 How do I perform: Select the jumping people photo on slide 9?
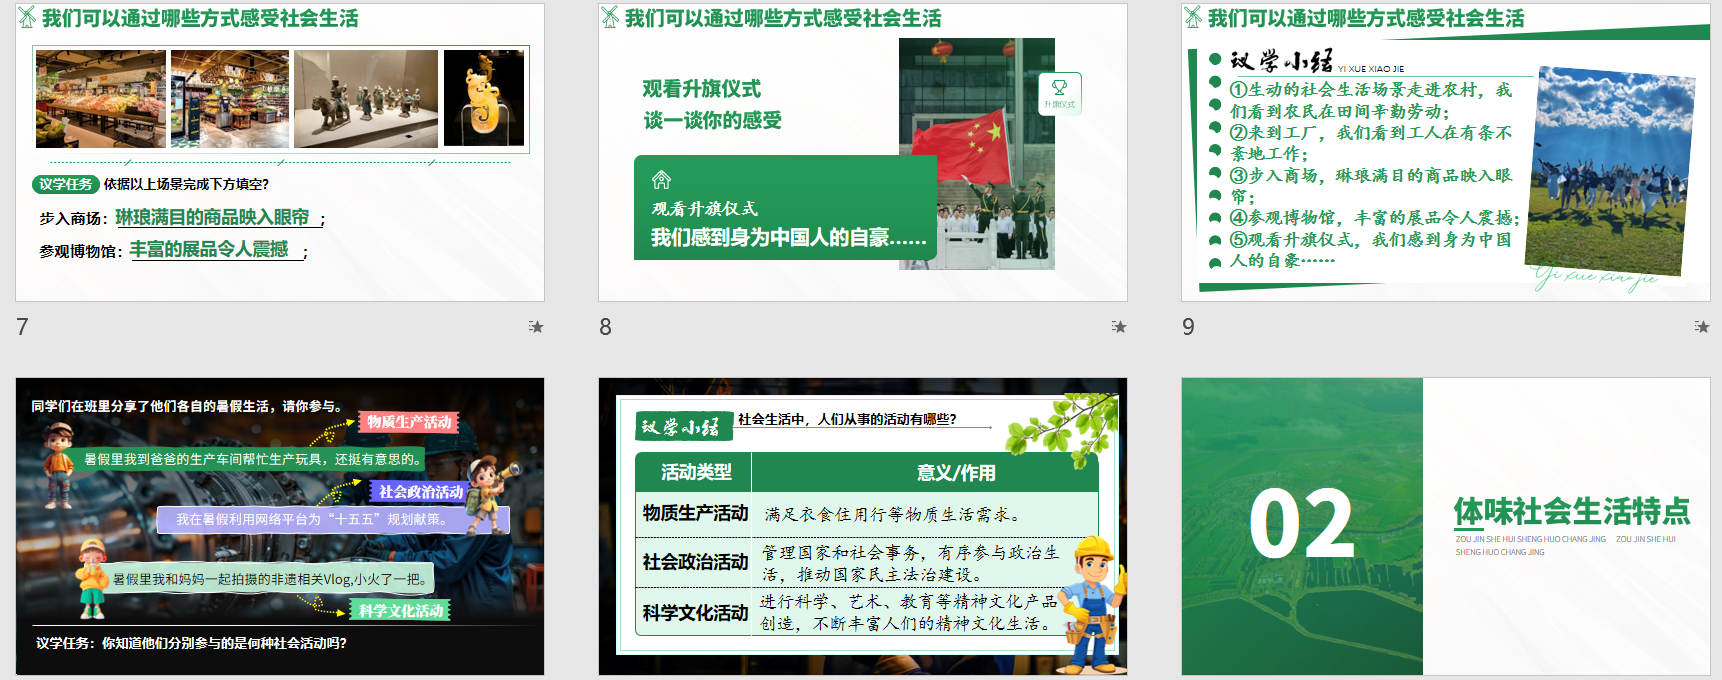tap(1612, 171)
